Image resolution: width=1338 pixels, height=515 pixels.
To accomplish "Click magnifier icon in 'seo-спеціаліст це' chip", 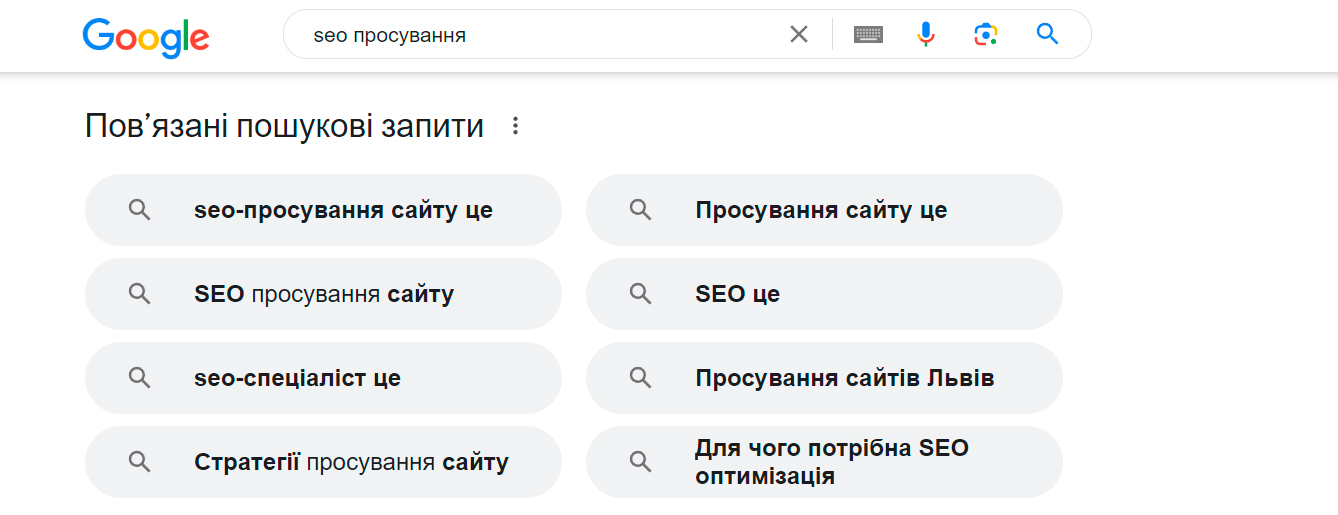I will click(x=139, y=378).
